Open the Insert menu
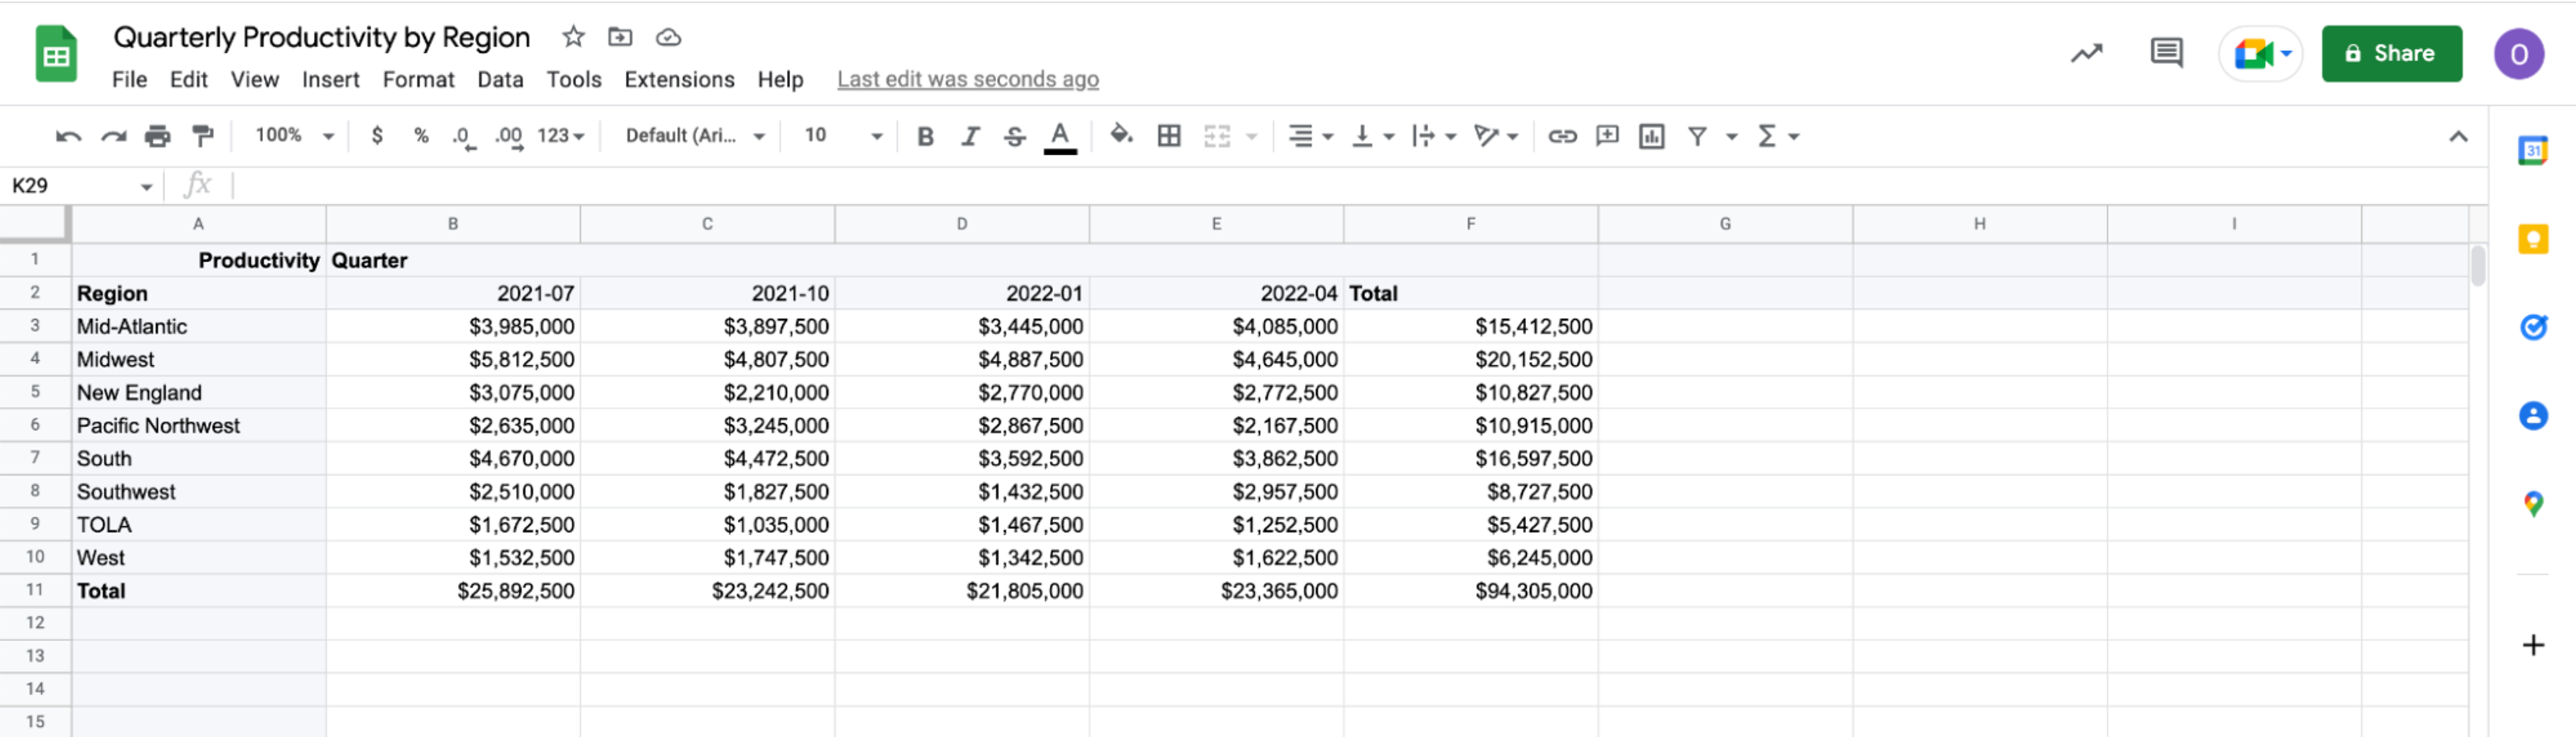This screenshot has width=2576, height=737. 330,79
